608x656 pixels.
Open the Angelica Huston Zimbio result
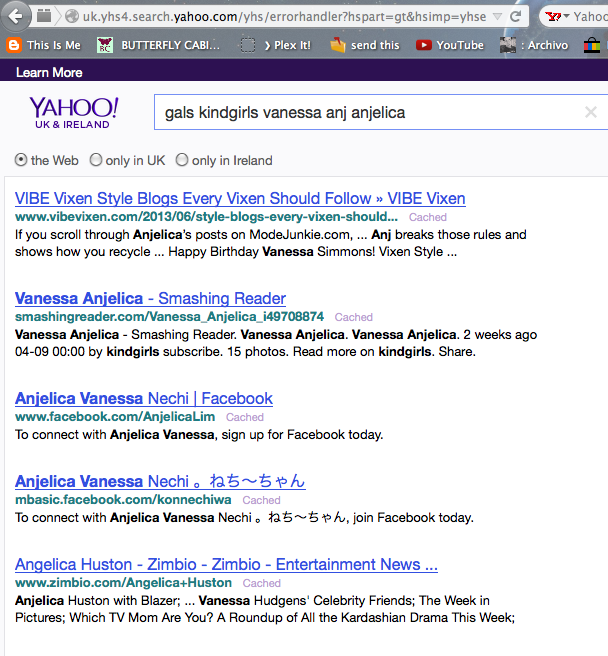[x=226, y=564]
